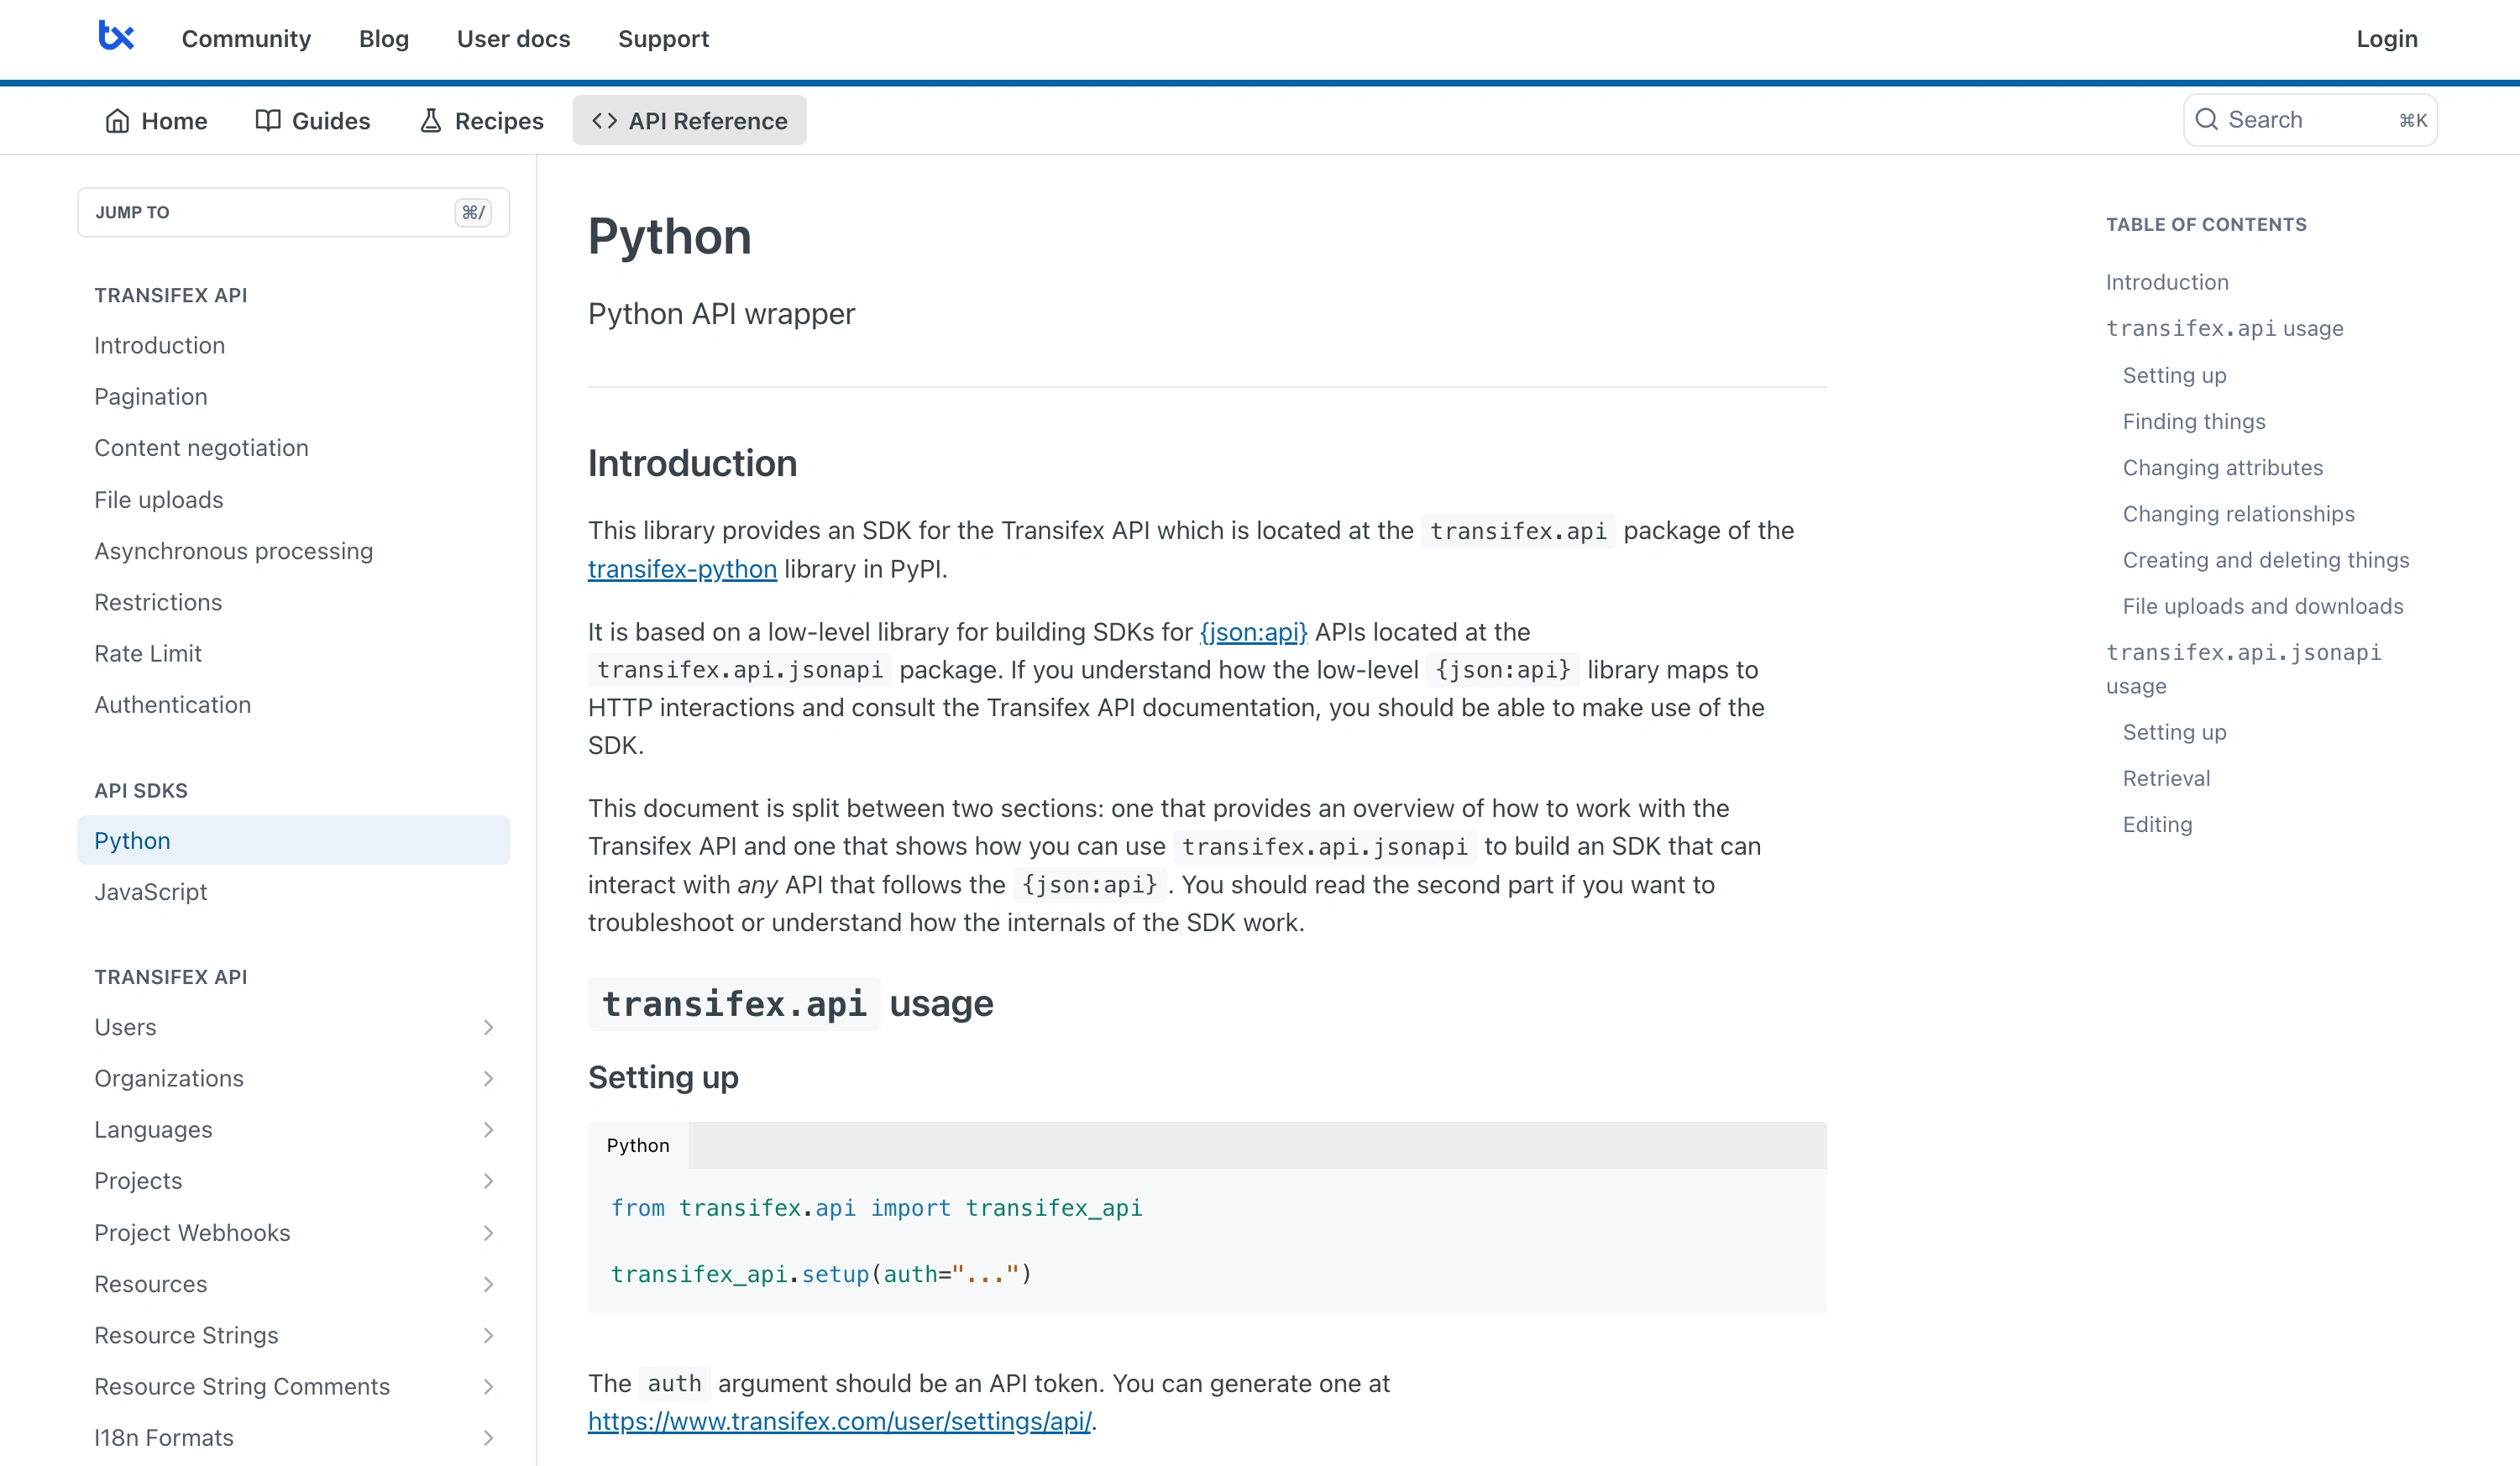Open Organizations in the sidebar
The image size is (2520, 1466).
point(169,1078)
